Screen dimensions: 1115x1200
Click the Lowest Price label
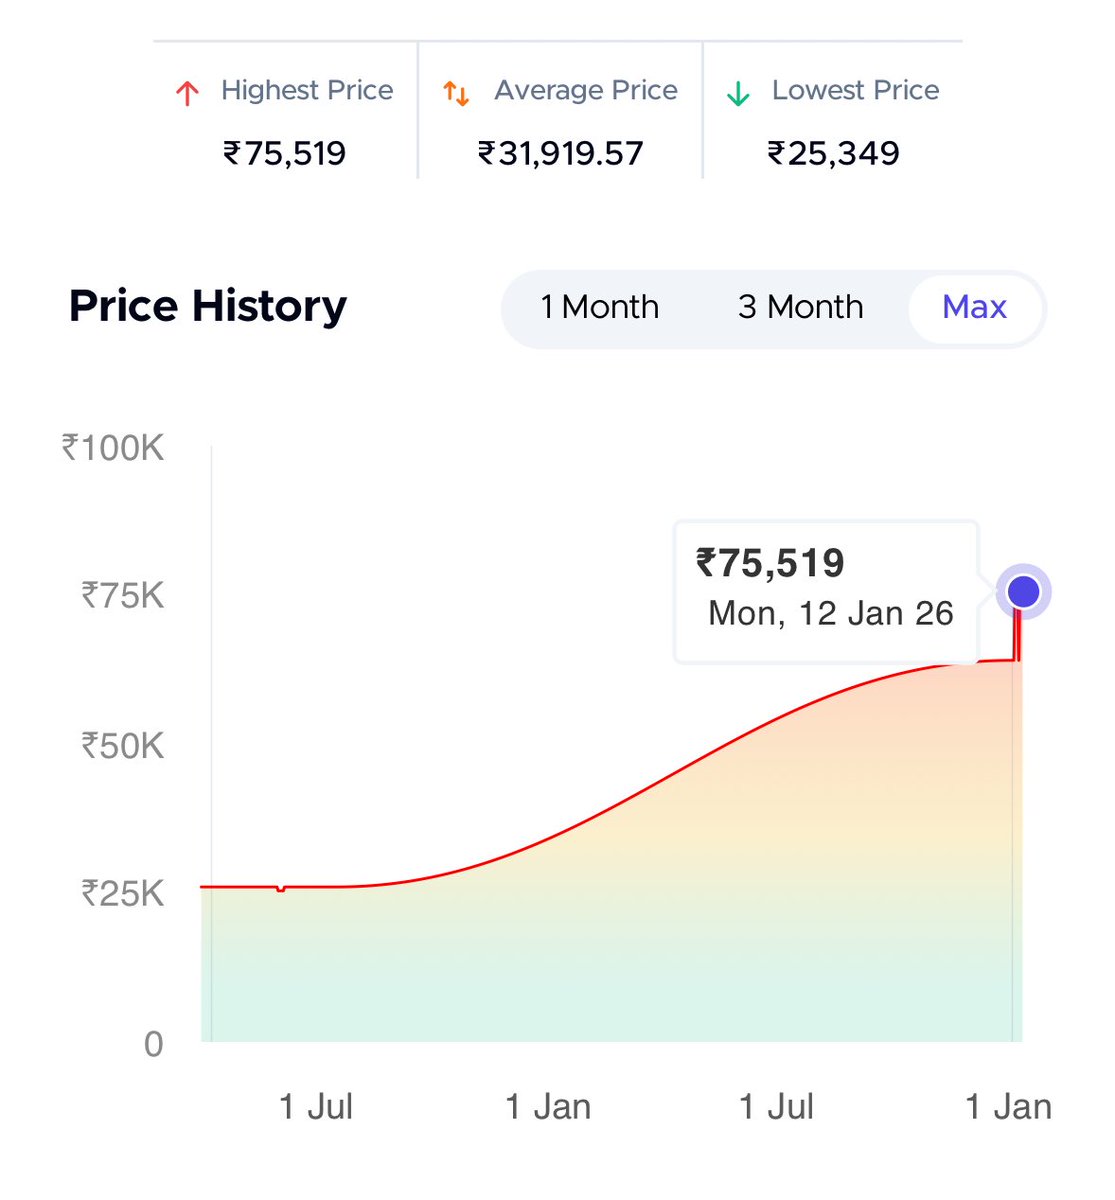(x=856, y=90)
